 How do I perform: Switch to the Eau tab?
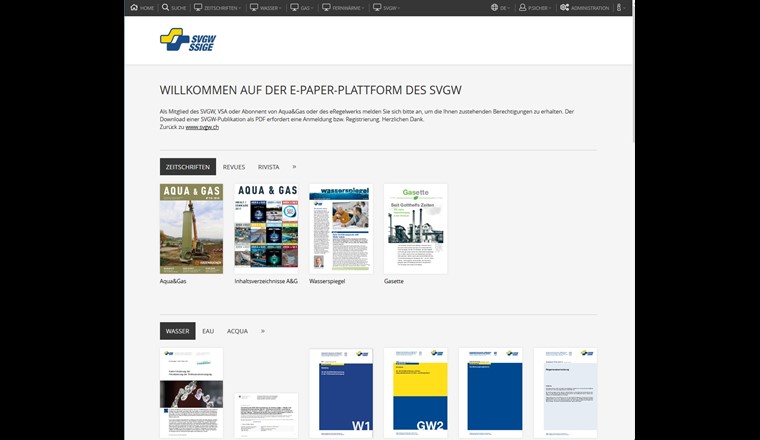tap(208, 331)
